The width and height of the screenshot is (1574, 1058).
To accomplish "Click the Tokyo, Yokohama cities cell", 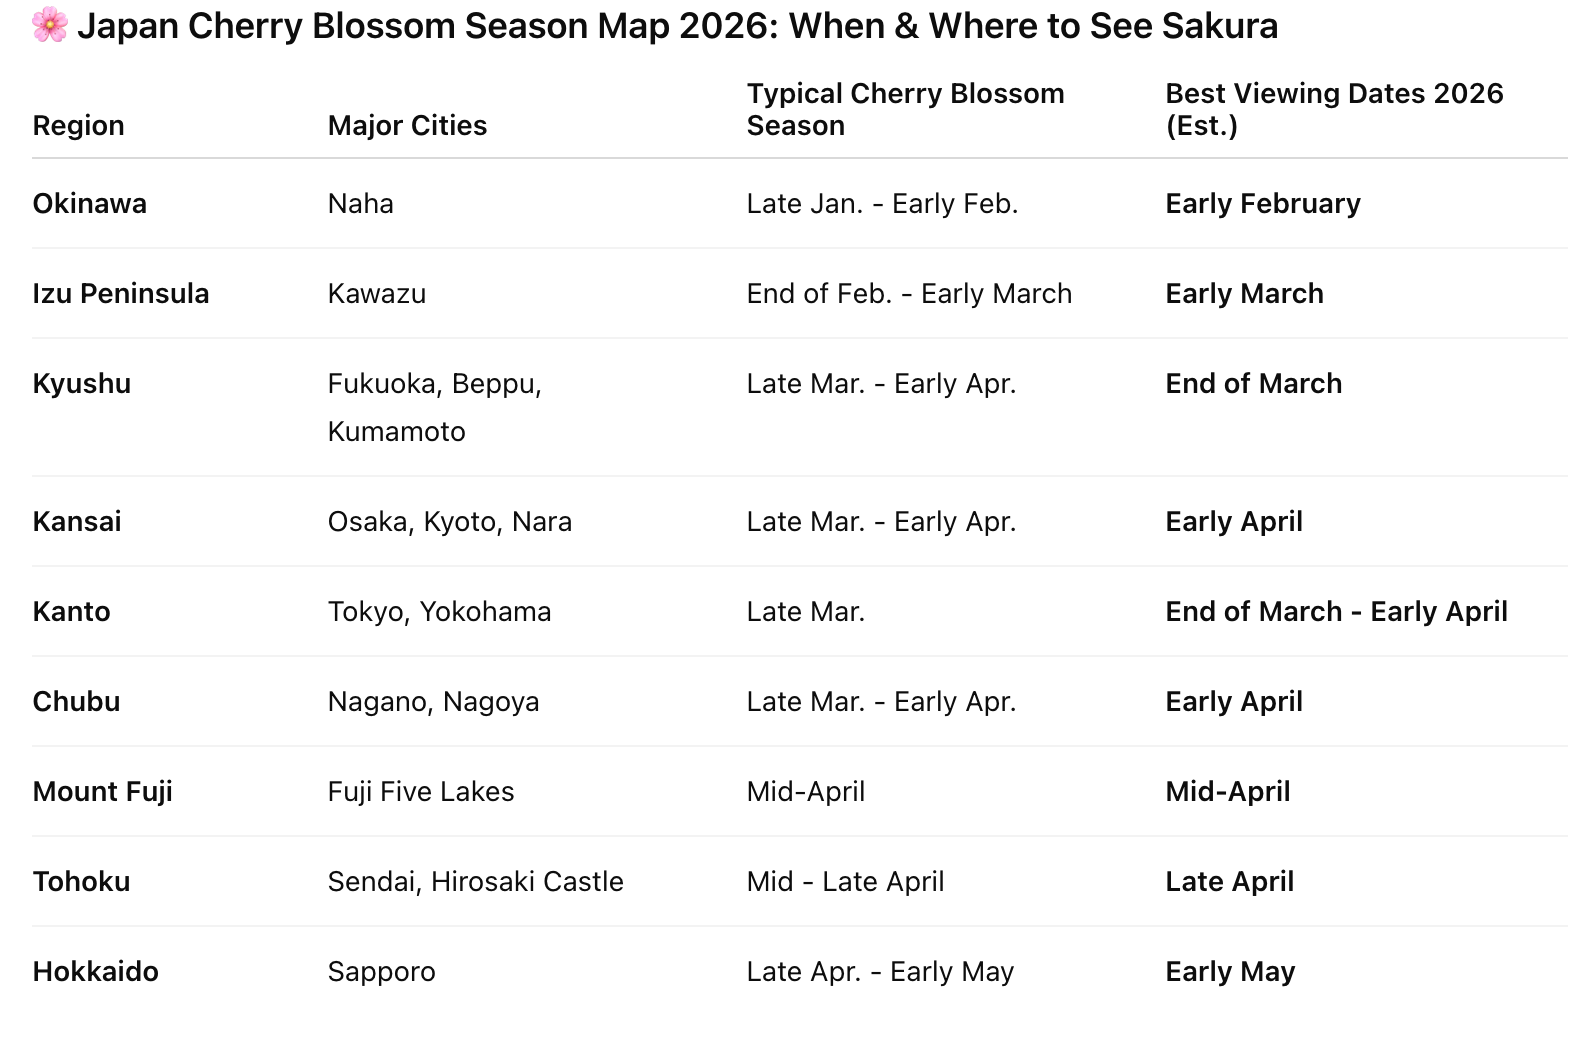I will [439, 611].
